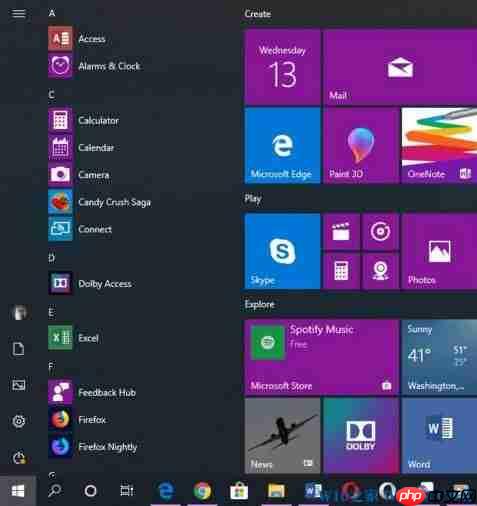Click the letter F group header
The width and height of the screenshot is (477, 506).
[51, 367]
